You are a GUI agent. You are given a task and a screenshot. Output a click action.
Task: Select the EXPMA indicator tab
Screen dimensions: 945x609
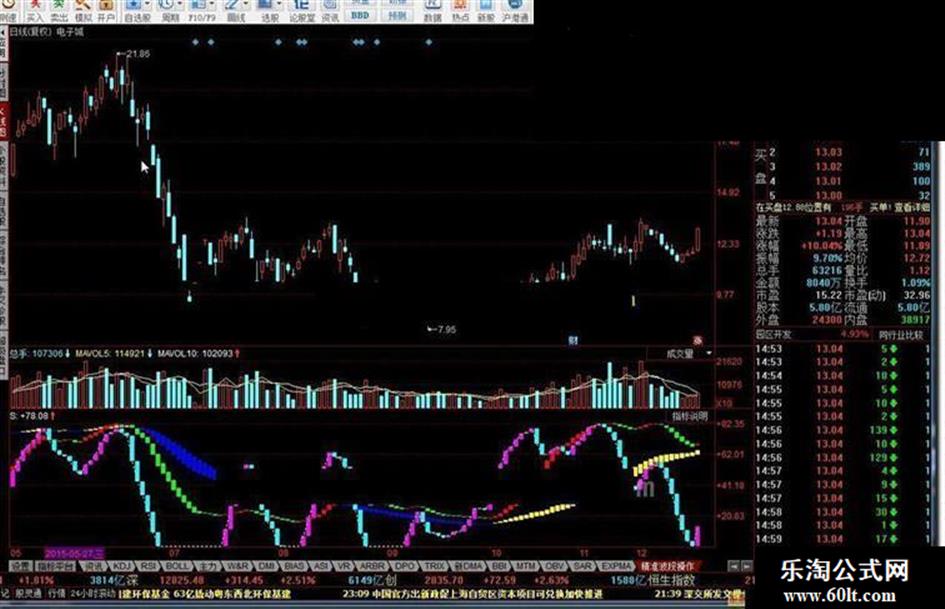pyautogui.click(x=615, y=566)
